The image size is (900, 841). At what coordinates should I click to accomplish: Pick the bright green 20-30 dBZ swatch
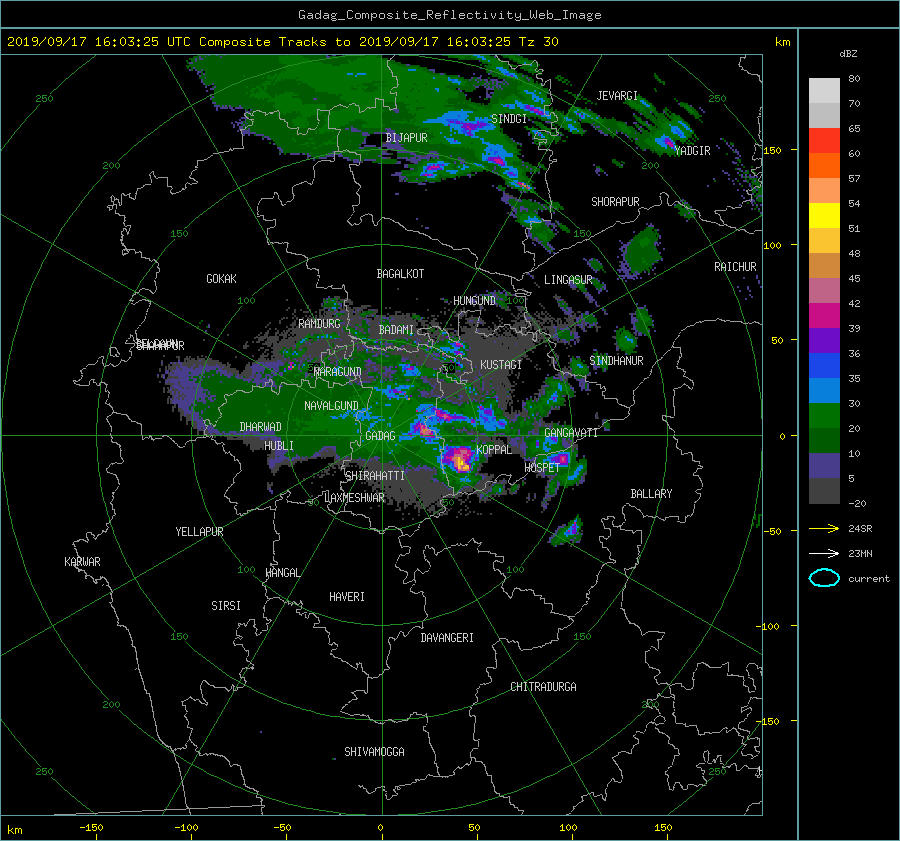point(824,416)
